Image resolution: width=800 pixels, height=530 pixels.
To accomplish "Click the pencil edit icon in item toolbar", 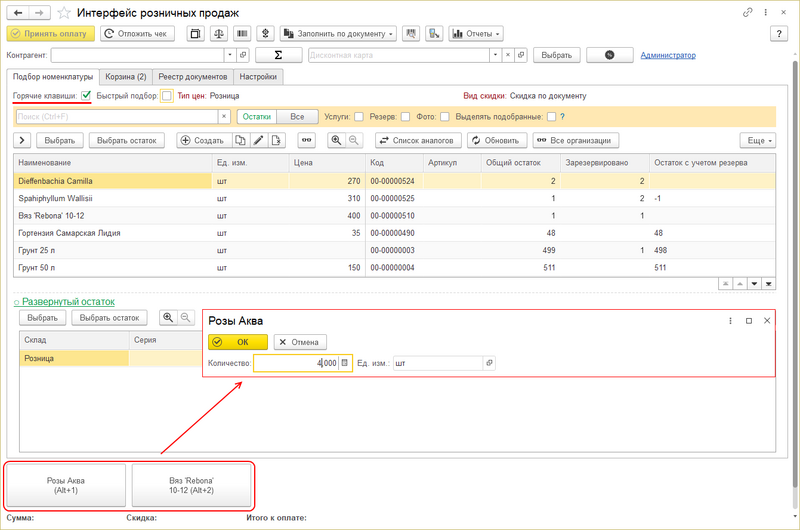I will (258, 140).
